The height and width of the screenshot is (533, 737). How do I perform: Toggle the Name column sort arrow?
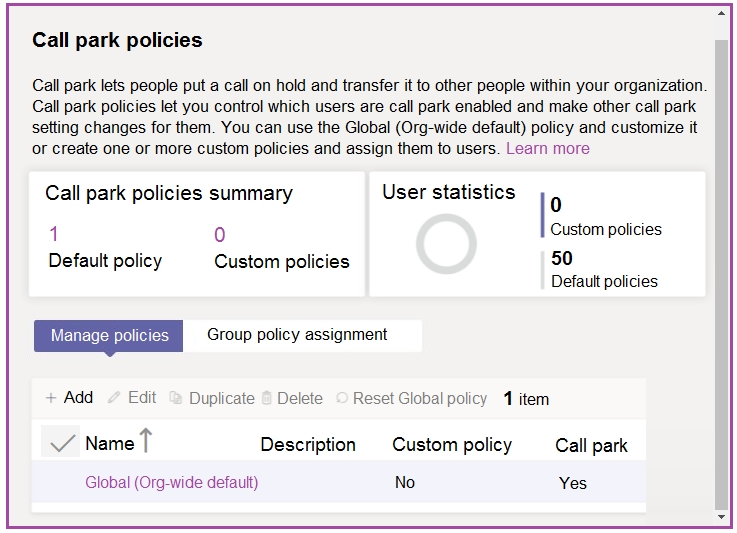pyautogui.click(x=145, y=441)
